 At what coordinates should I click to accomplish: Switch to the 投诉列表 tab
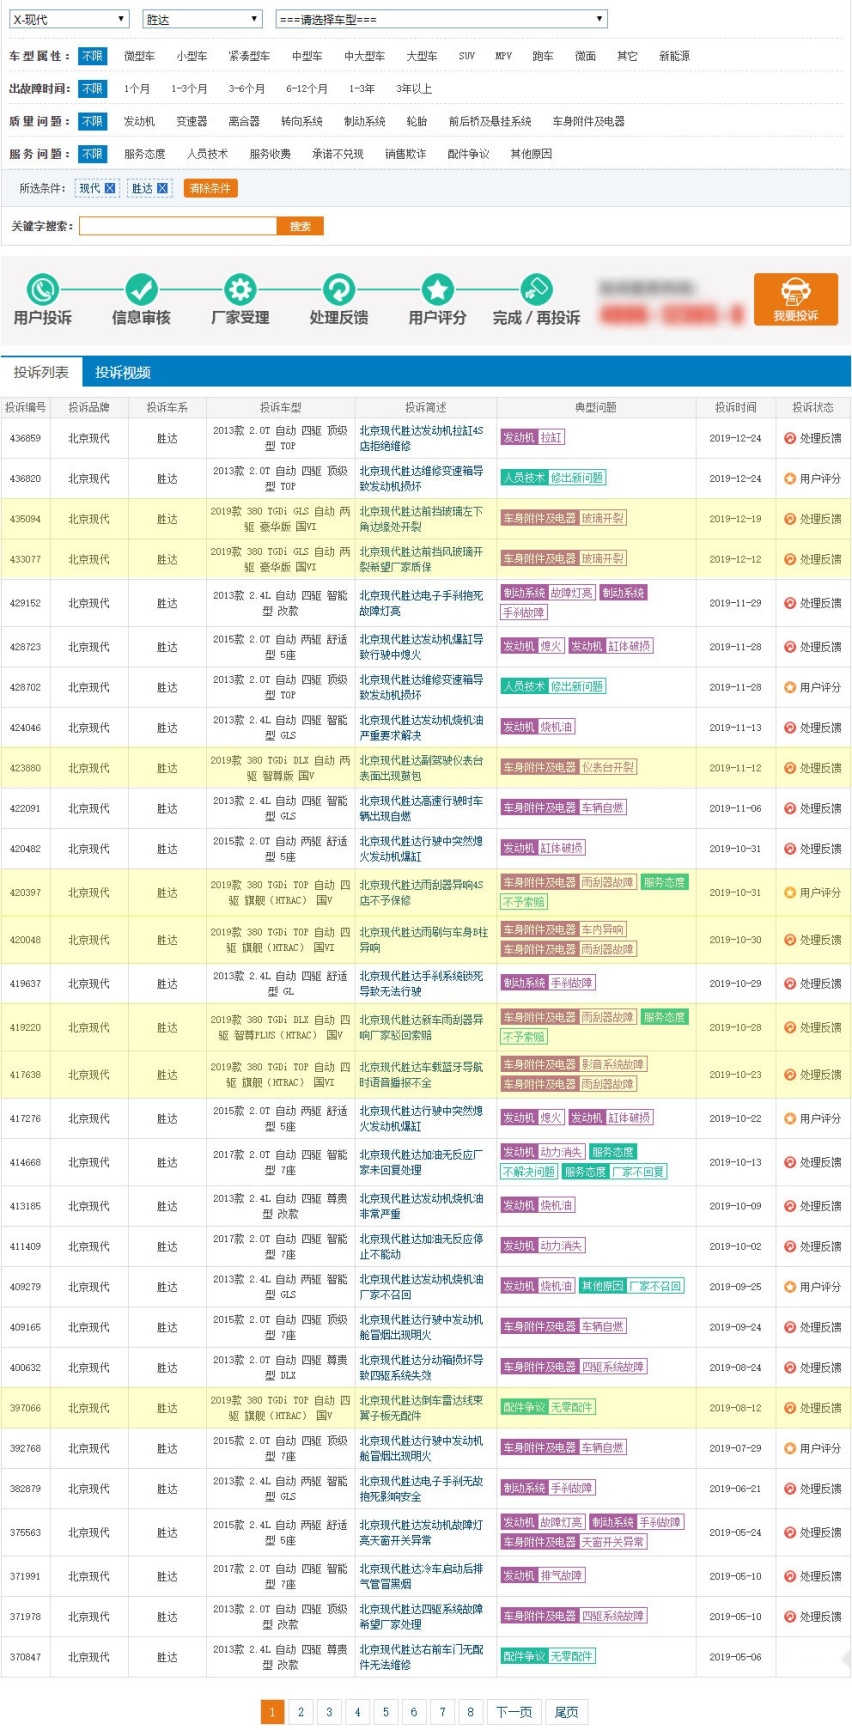(41, 372)
